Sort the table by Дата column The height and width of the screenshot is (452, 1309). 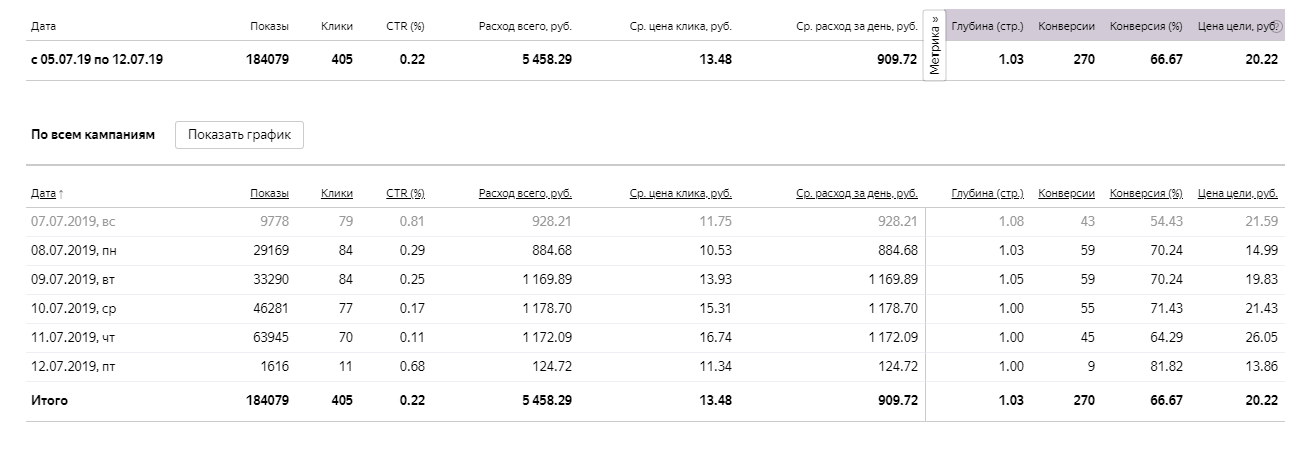(43, 193)
